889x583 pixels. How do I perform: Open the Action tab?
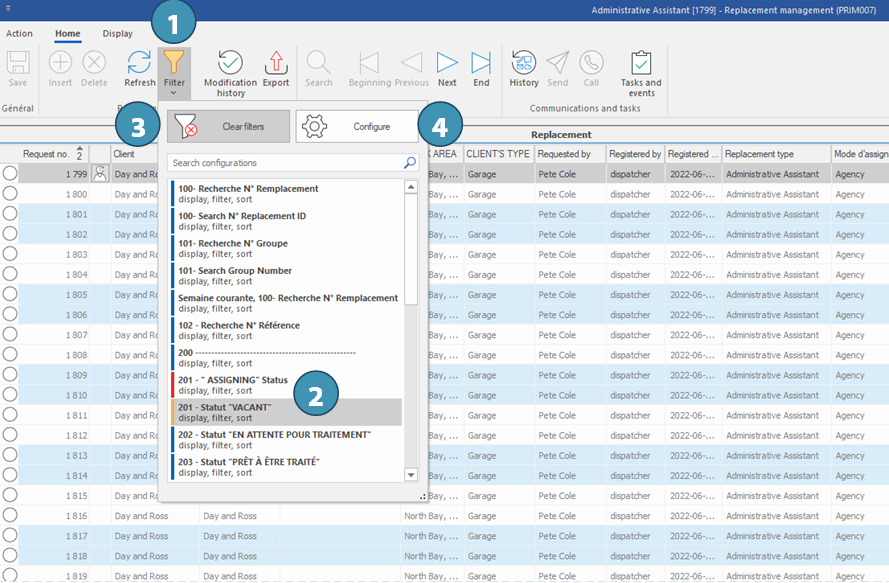(x=19, y=33)
